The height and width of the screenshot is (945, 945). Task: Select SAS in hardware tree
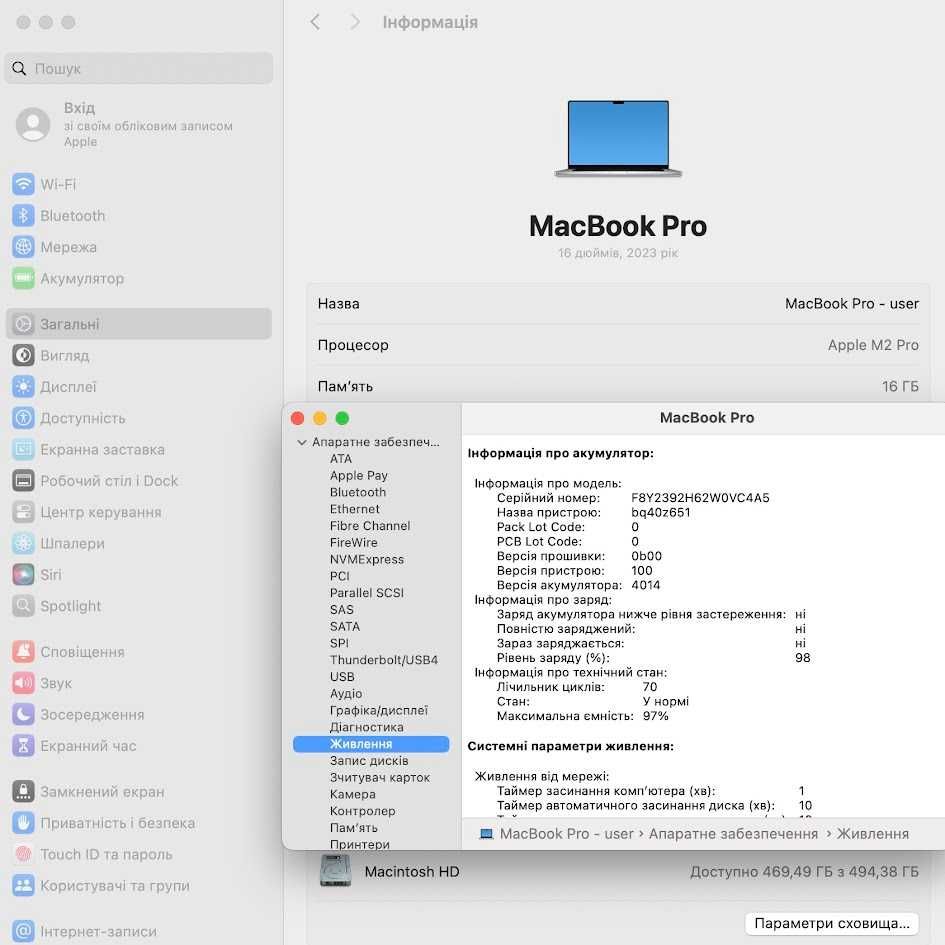tap(341, 610)
